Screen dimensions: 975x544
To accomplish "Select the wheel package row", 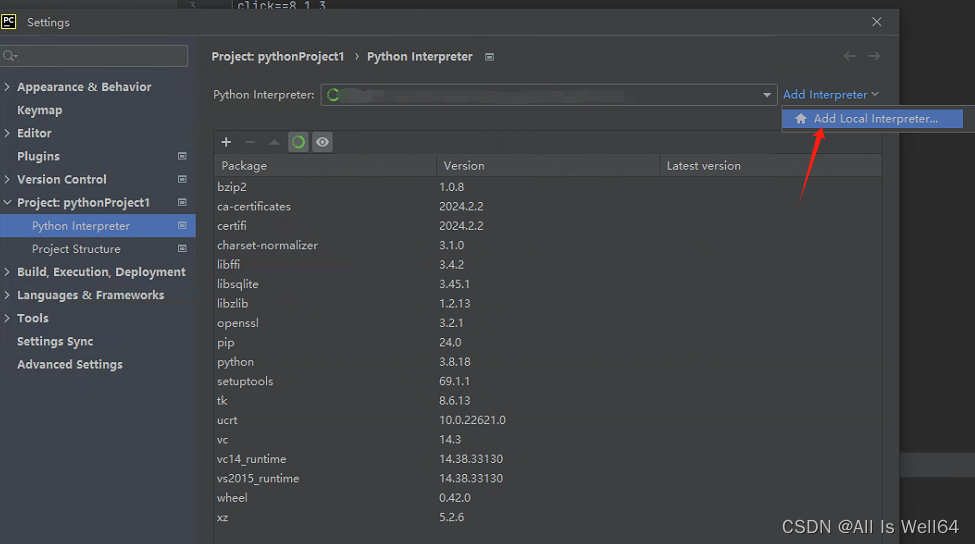I will [547, 498].
